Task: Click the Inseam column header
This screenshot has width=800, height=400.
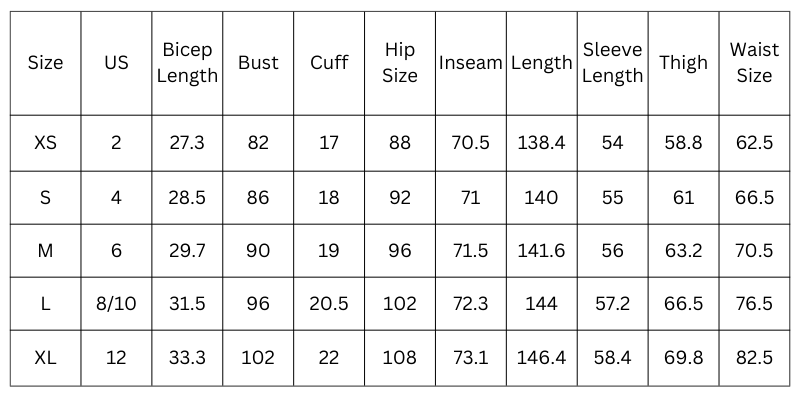Action: [470, 63]
